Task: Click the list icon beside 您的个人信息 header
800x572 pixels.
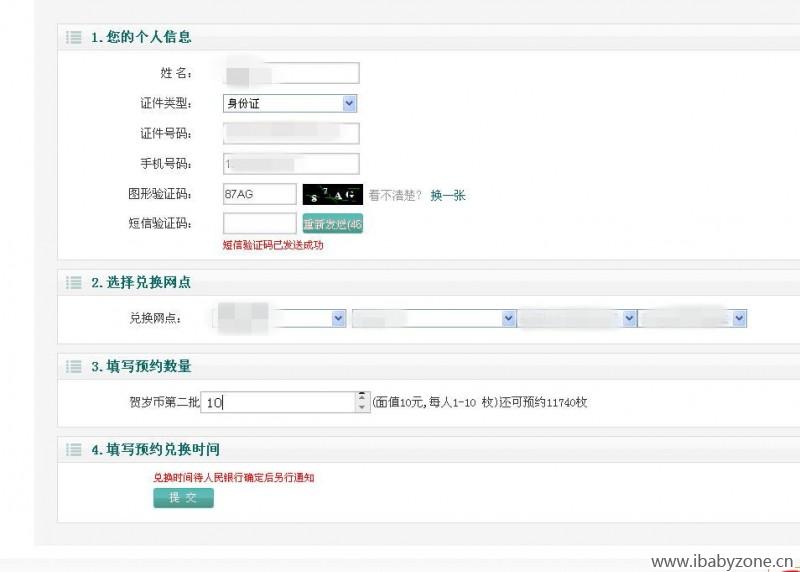Action: click(x=74, y=37)
